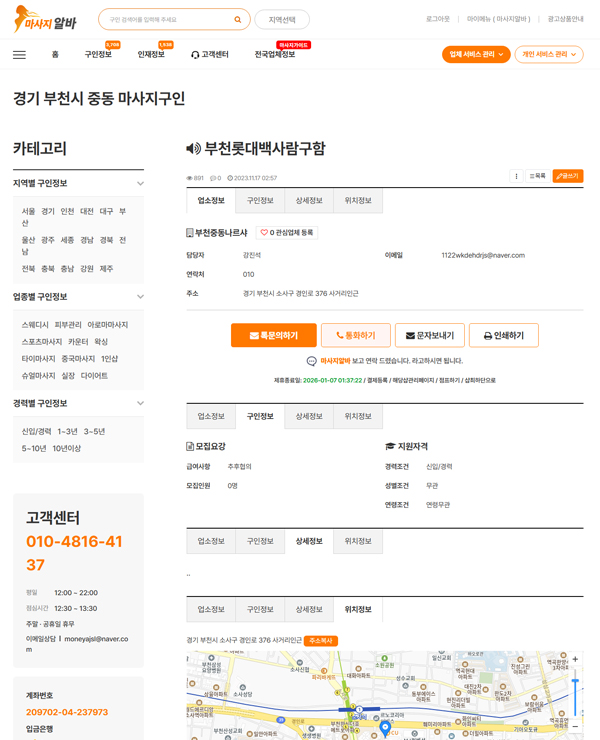Select 1인샵 business type link
Viewport: 600px width, 740px height.
[109, 359]
